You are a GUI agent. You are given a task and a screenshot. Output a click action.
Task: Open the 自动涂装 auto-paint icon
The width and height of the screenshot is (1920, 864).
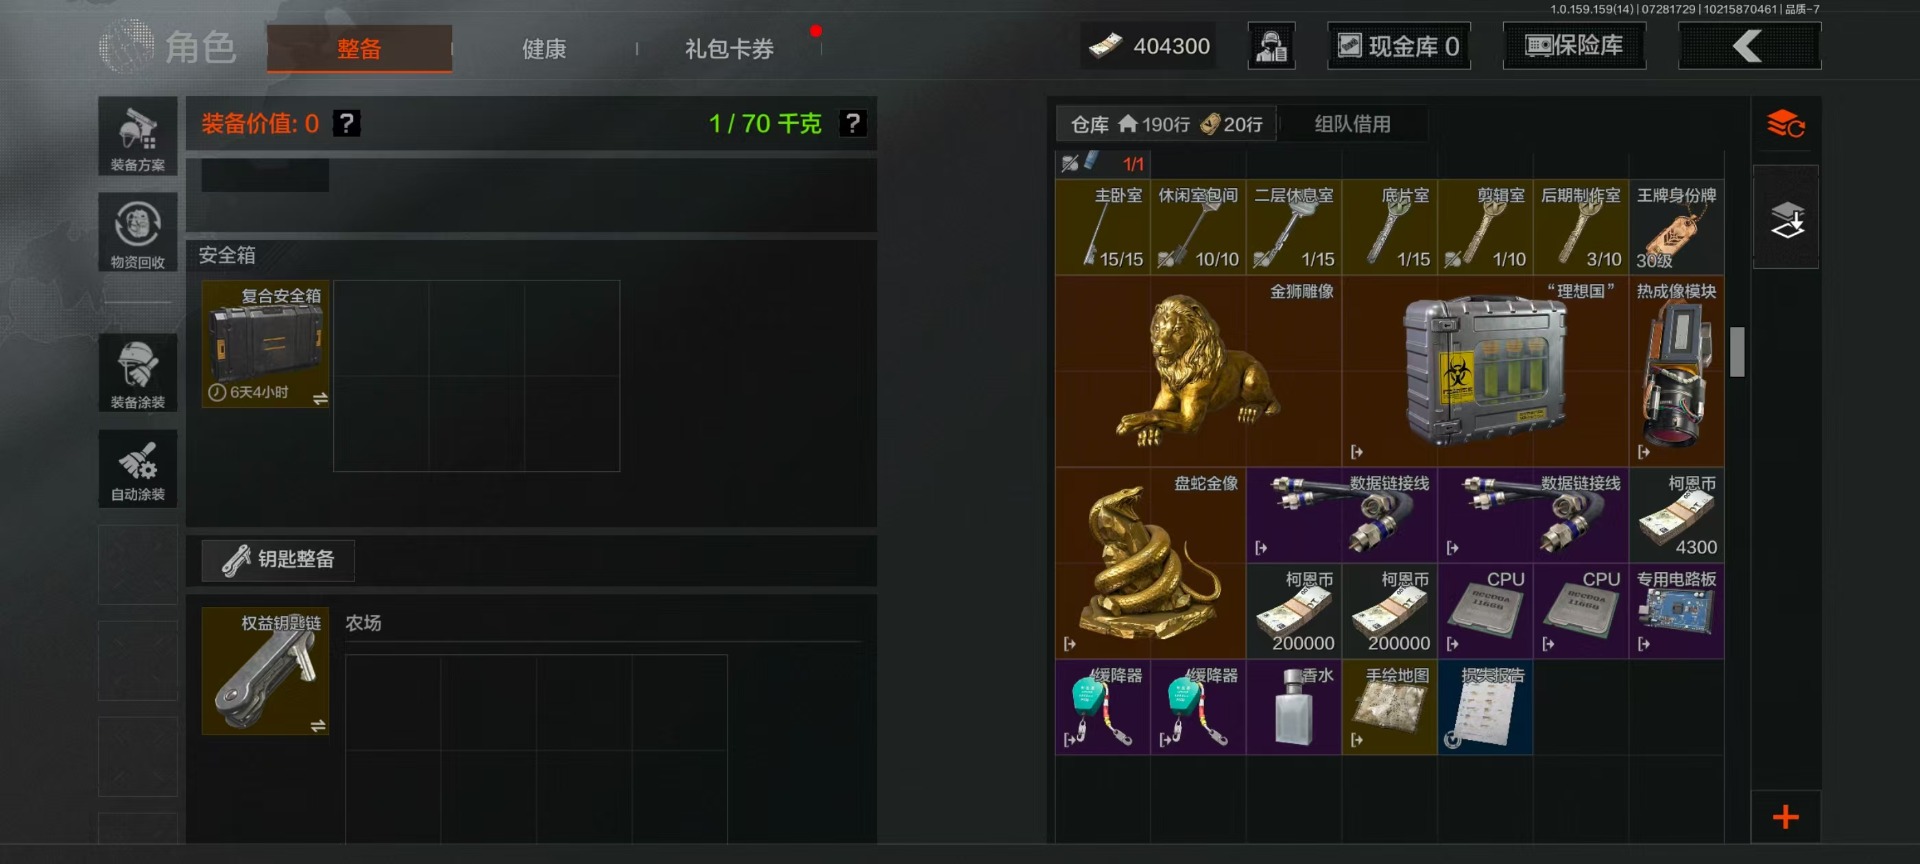click(x=138, y=468)
